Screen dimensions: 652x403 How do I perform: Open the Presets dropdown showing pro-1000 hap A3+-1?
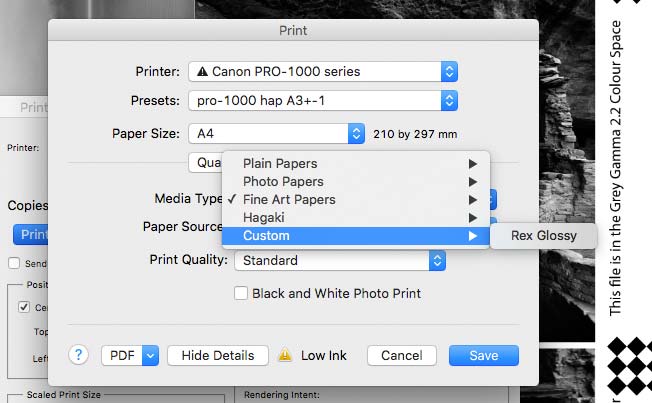pos(323,101)
